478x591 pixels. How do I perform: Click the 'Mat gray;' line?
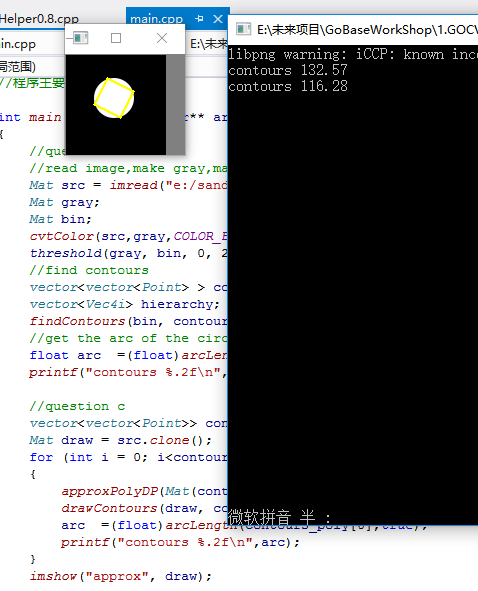coord(64,202)
